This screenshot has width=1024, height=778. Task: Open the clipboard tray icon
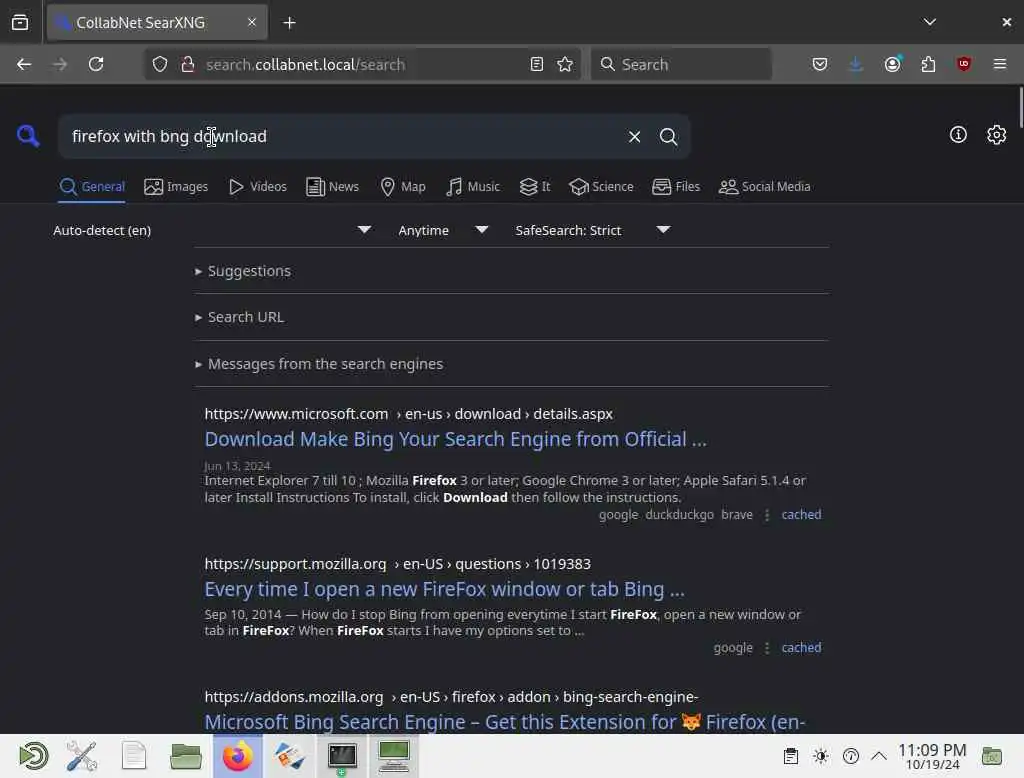pyautogui.click(x=790, y=756)
